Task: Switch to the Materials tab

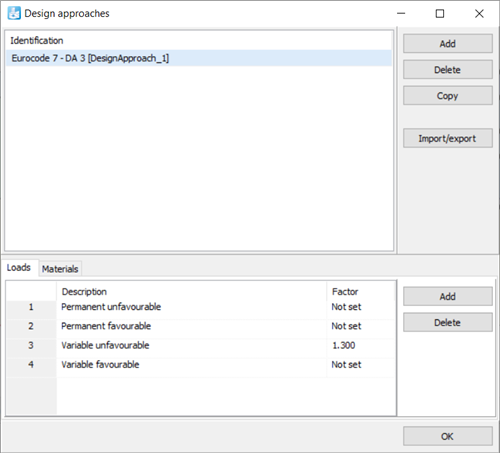Action: pos(60,269)
